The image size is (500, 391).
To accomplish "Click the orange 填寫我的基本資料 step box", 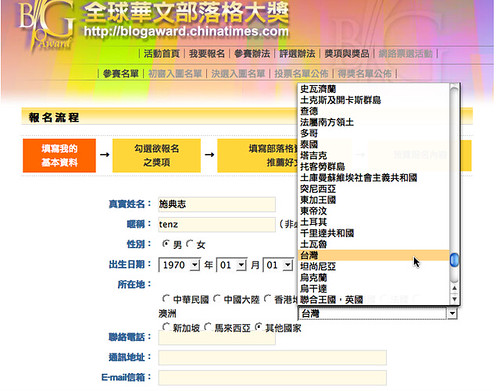I will point(59,156).
